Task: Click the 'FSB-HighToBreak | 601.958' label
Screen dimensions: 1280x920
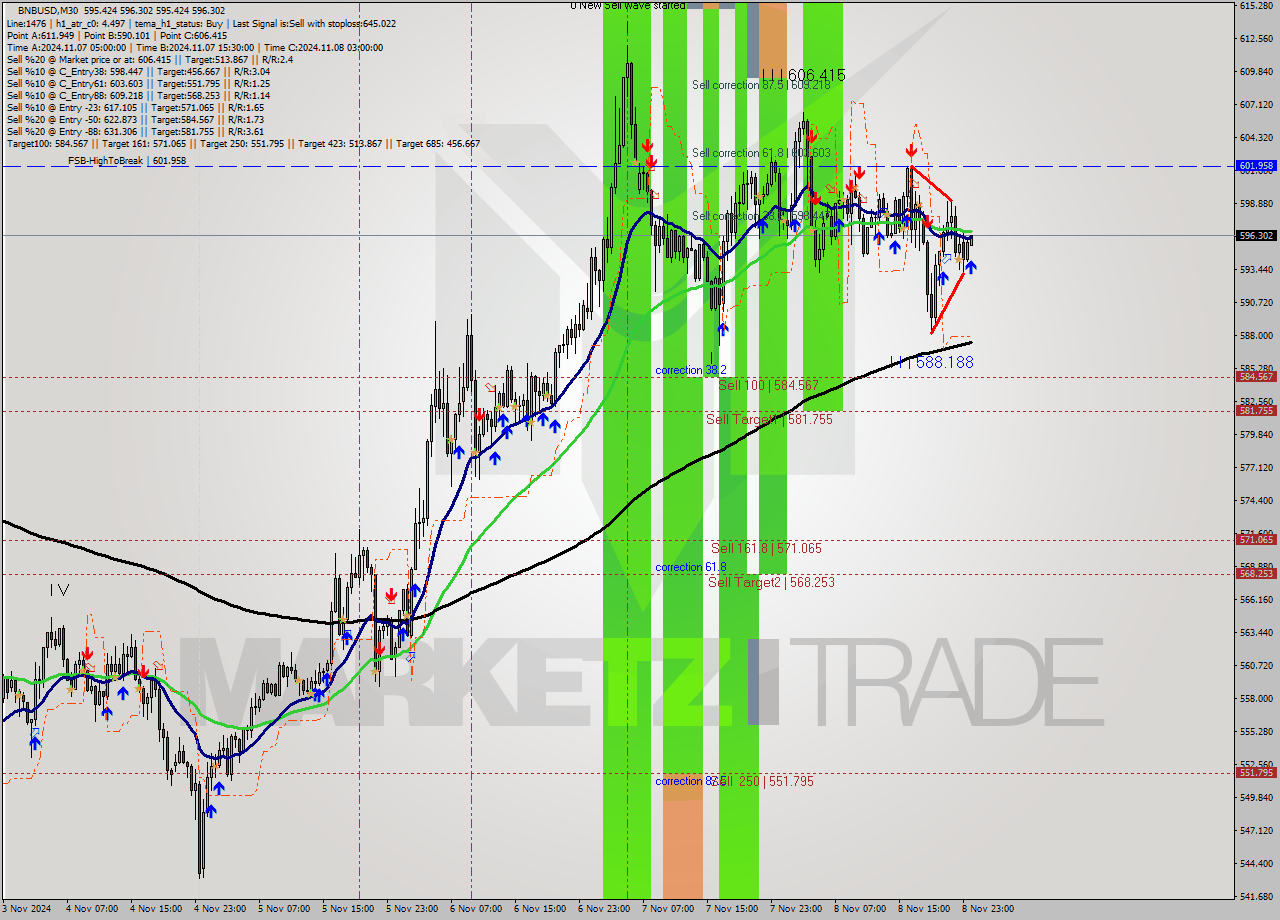Action: click(125, 160)
